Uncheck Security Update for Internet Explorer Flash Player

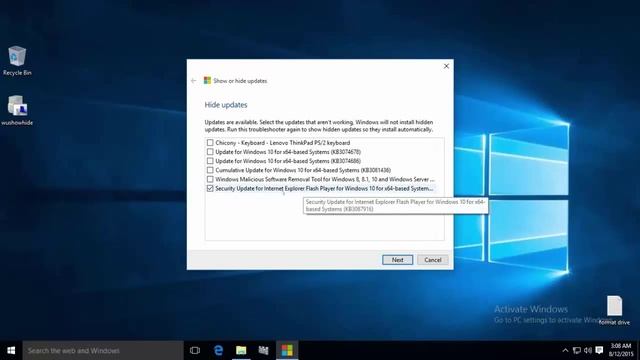coord(210,188)
